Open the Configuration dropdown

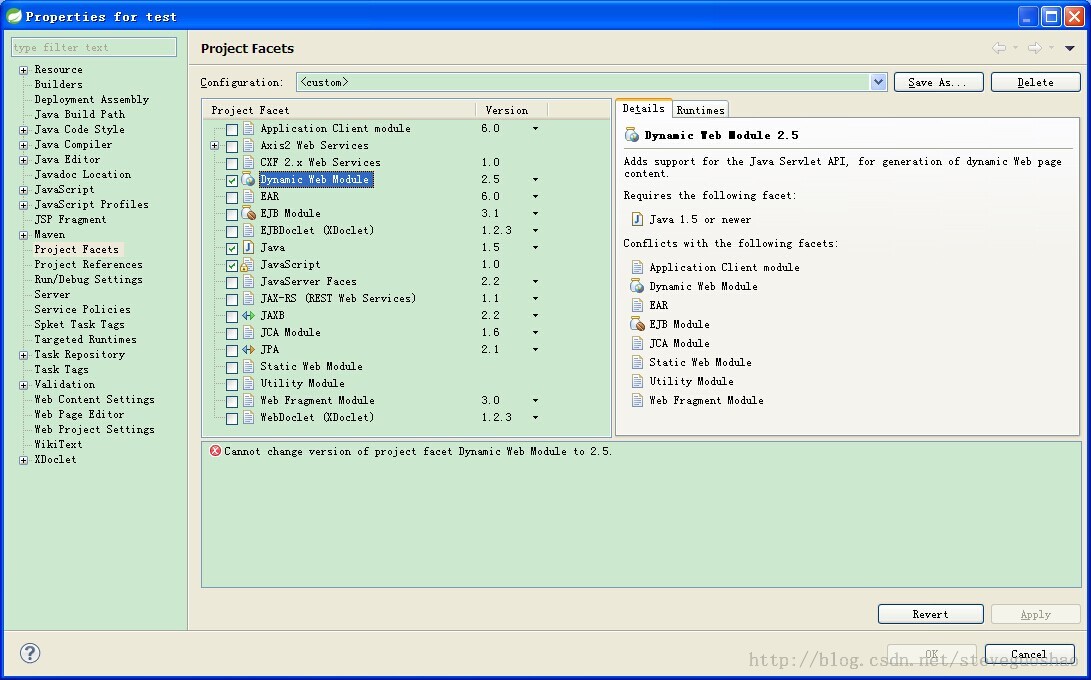(x=879, y=82)
